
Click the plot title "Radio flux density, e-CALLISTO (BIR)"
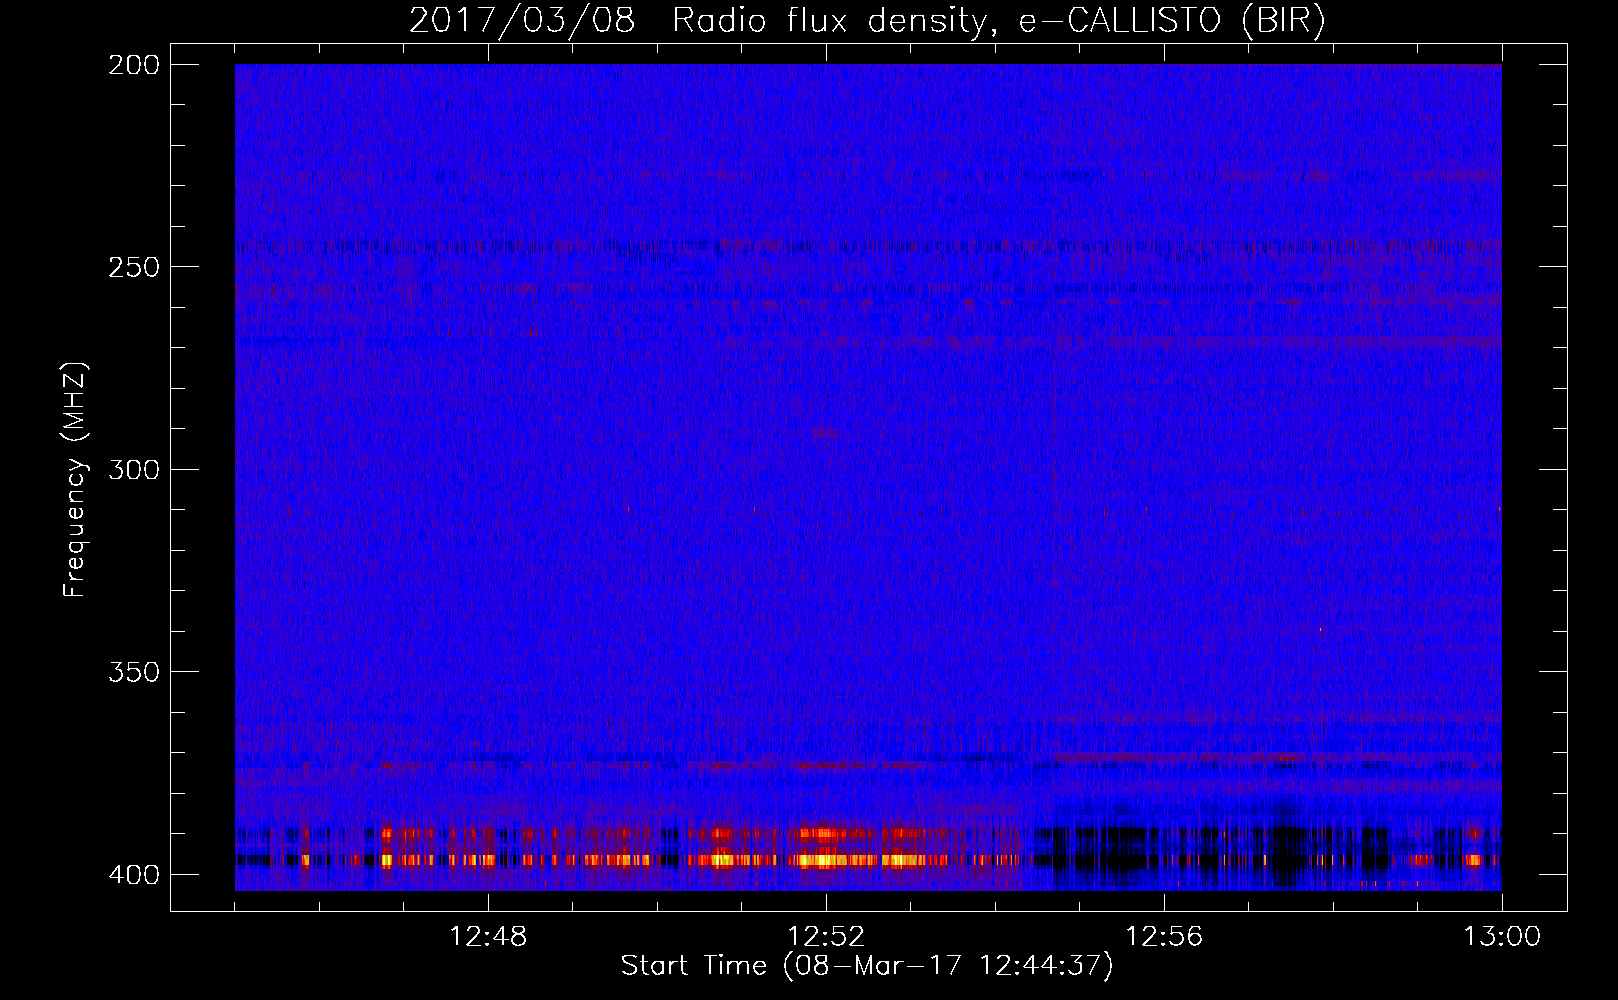pyautogui.click(x=998, y=21)
